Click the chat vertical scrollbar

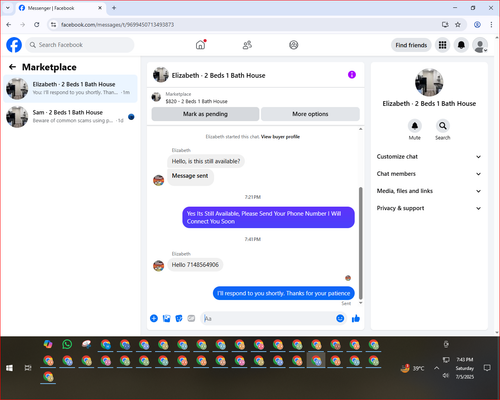point(360,243)
